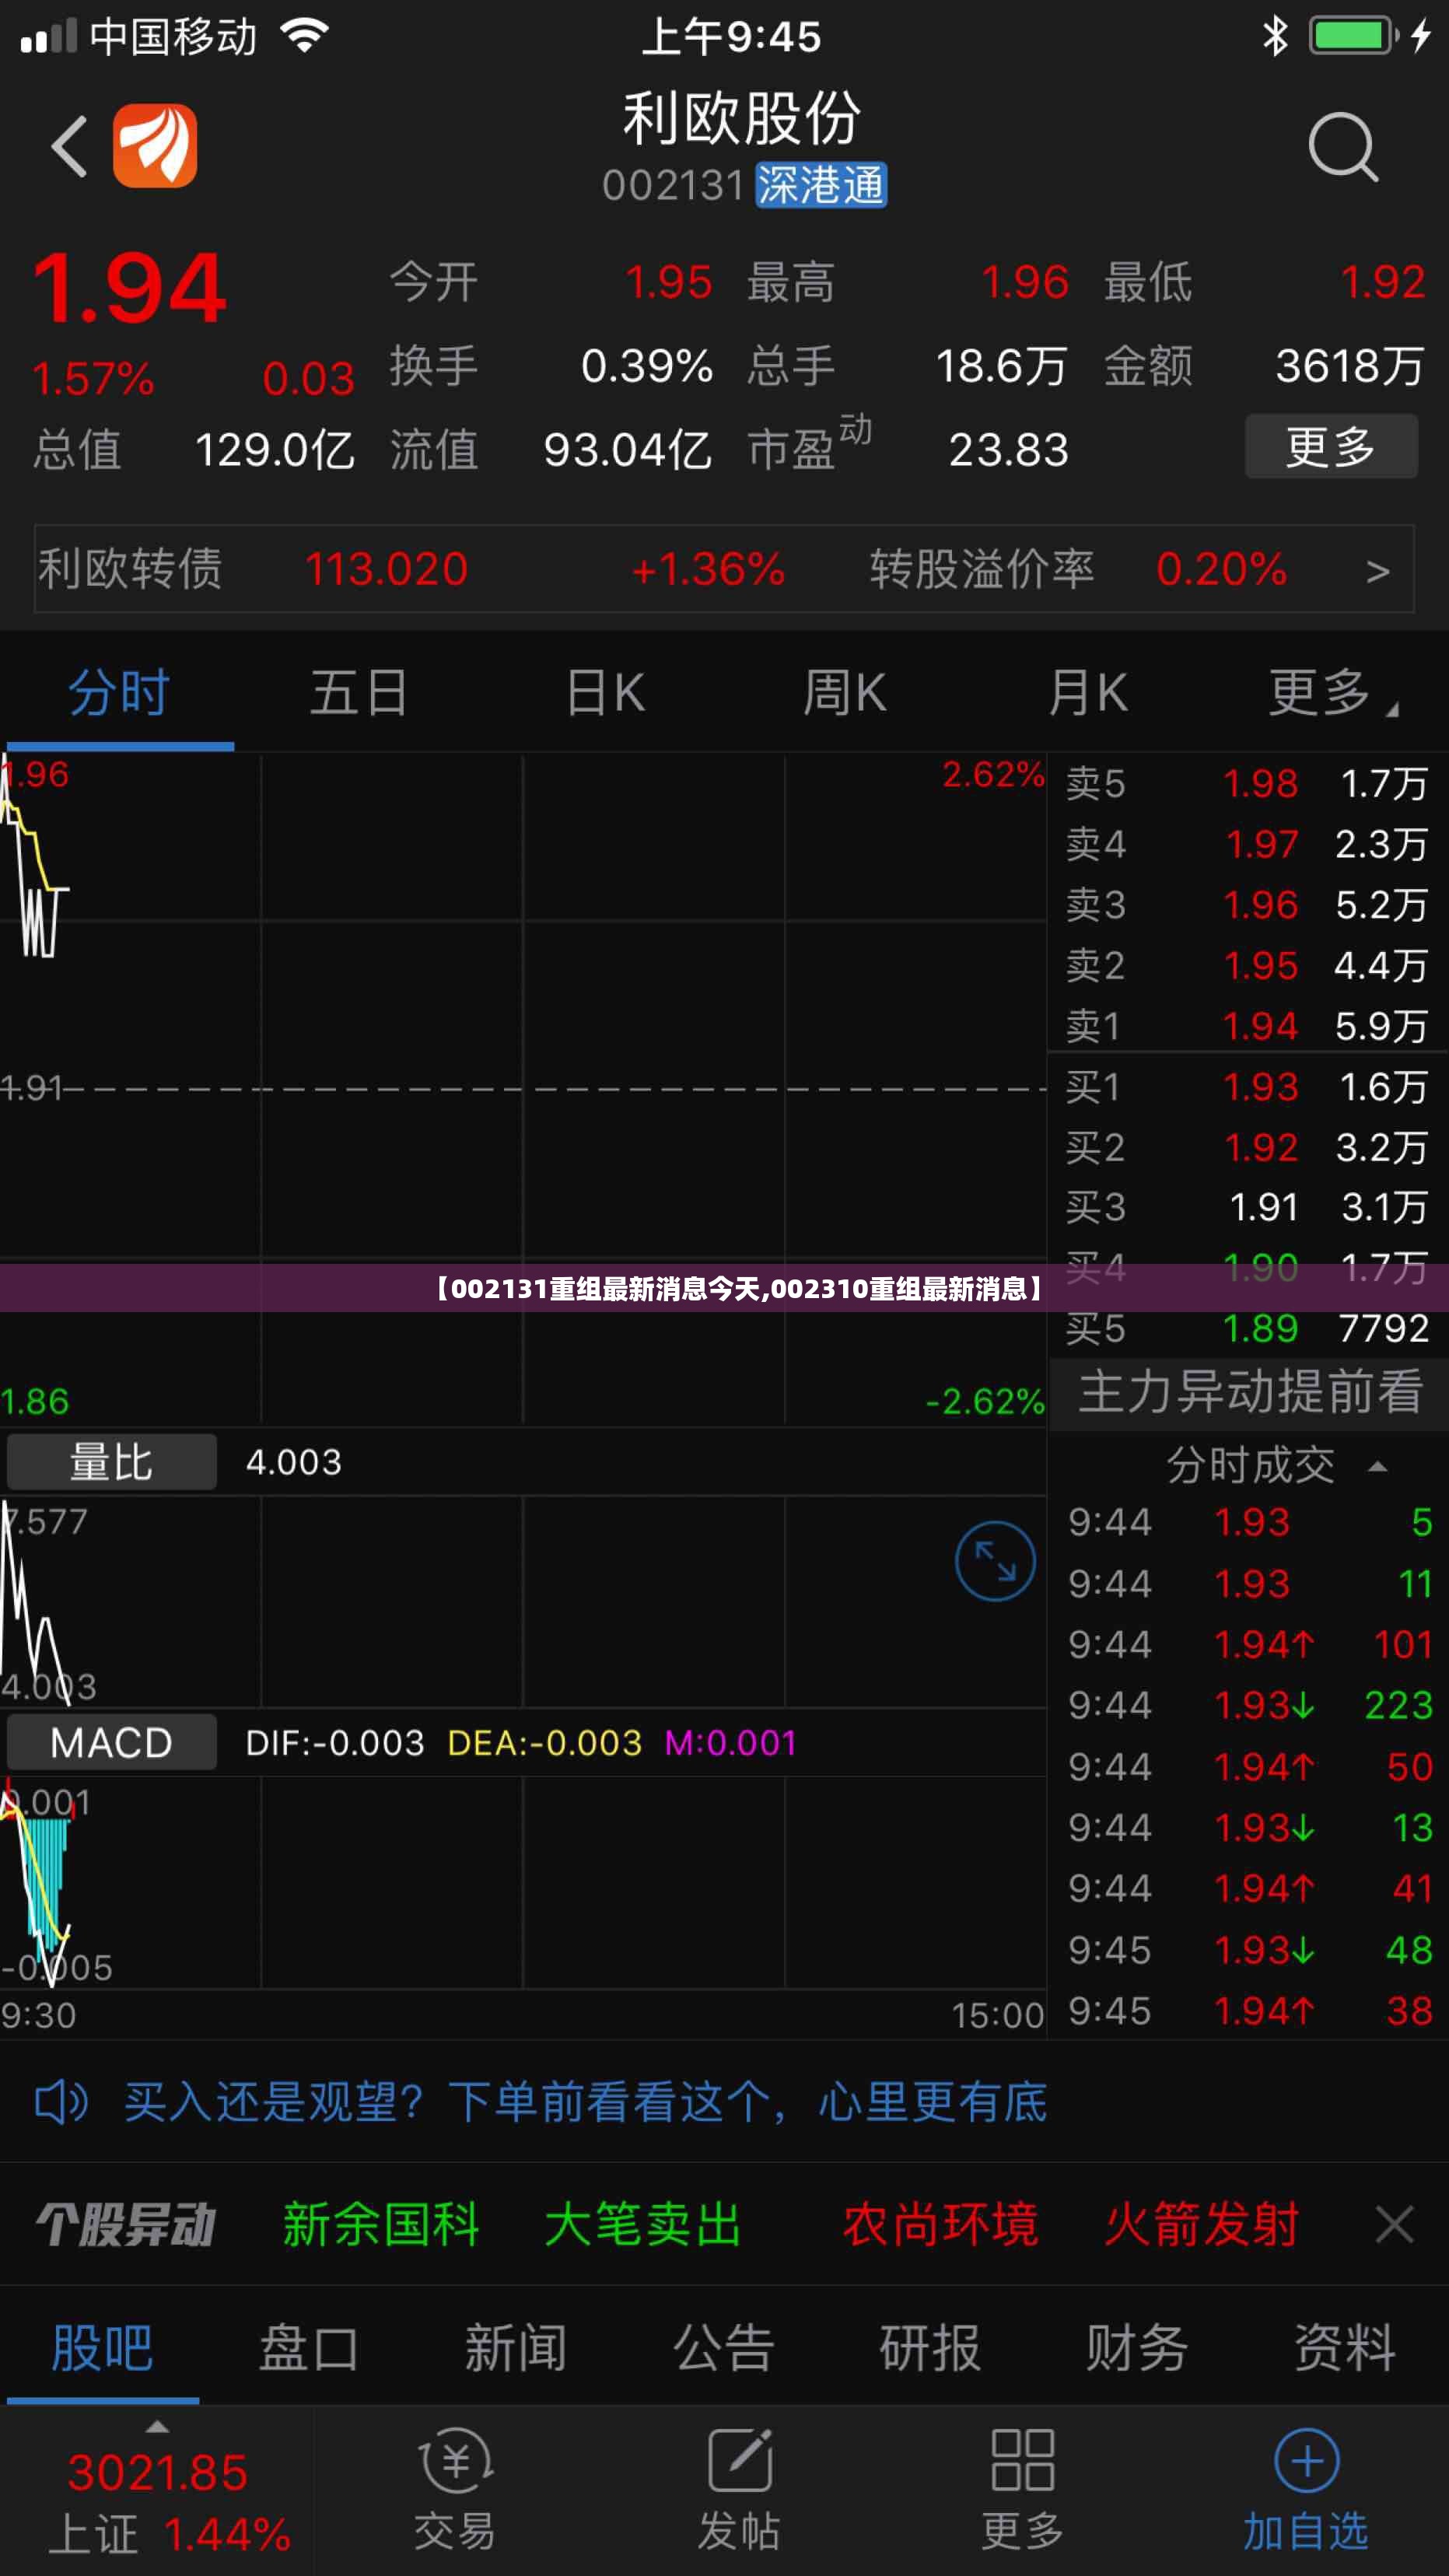Tap the back arrow icon
This screenshot has width=1449, height=2576.
[x=69, y=147]
